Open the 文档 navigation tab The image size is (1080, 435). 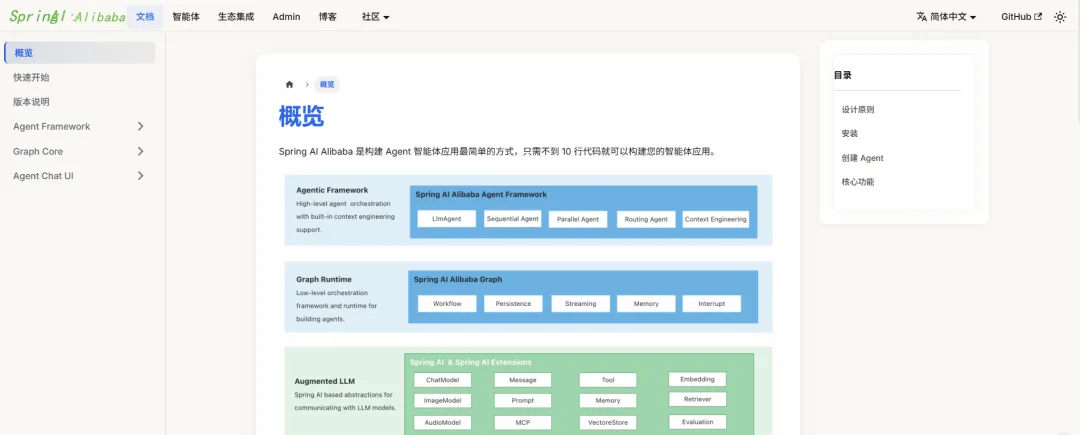coord(145,17)
